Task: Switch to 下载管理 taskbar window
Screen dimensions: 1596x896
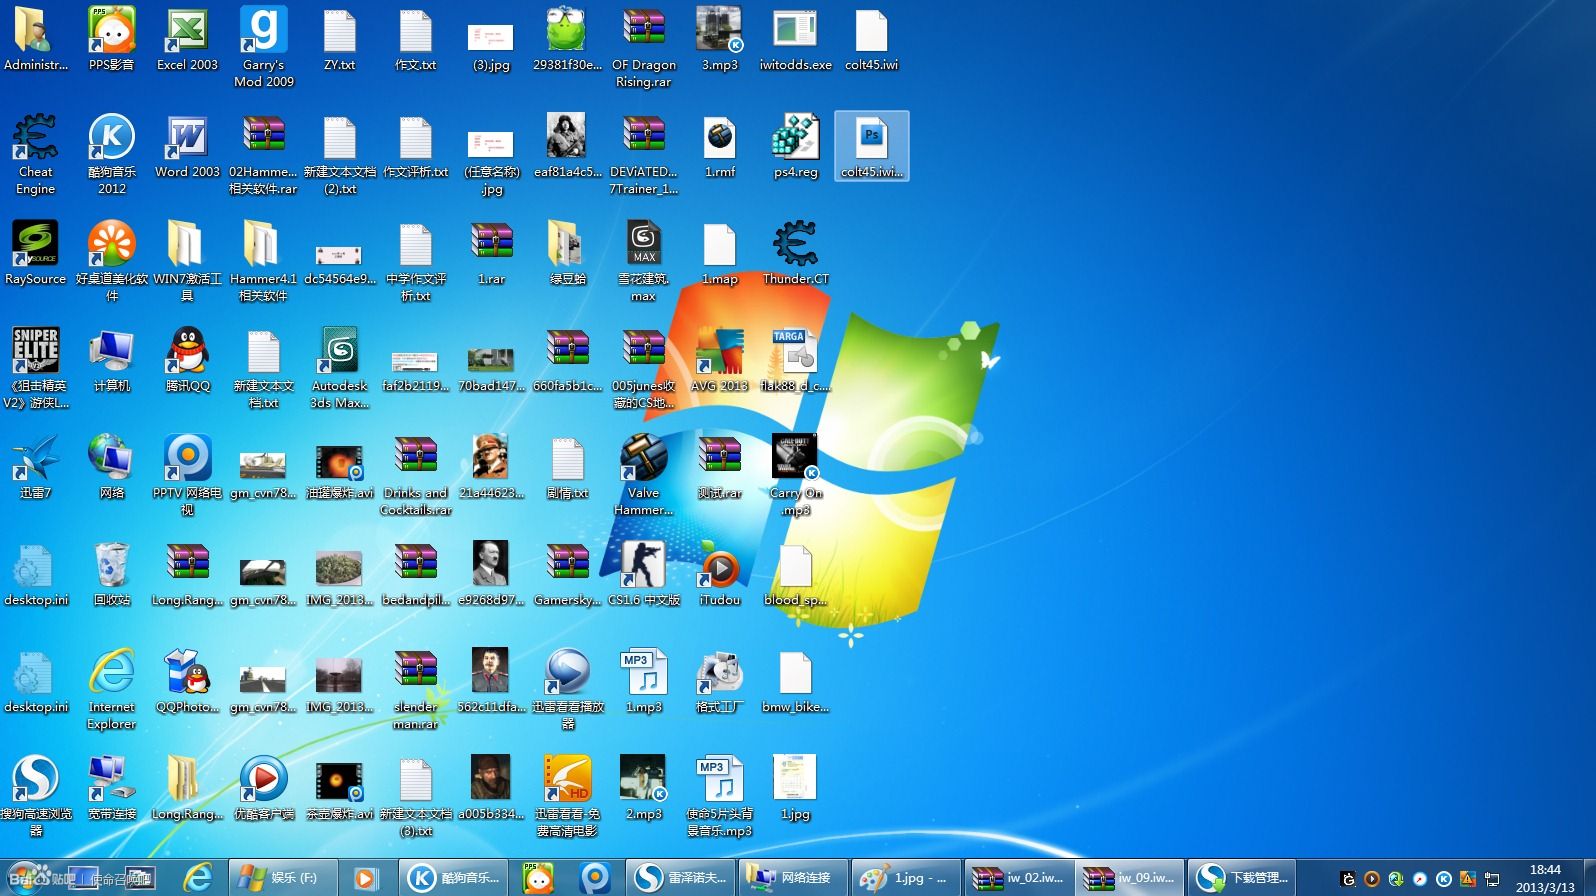Action: (1243, 878)
